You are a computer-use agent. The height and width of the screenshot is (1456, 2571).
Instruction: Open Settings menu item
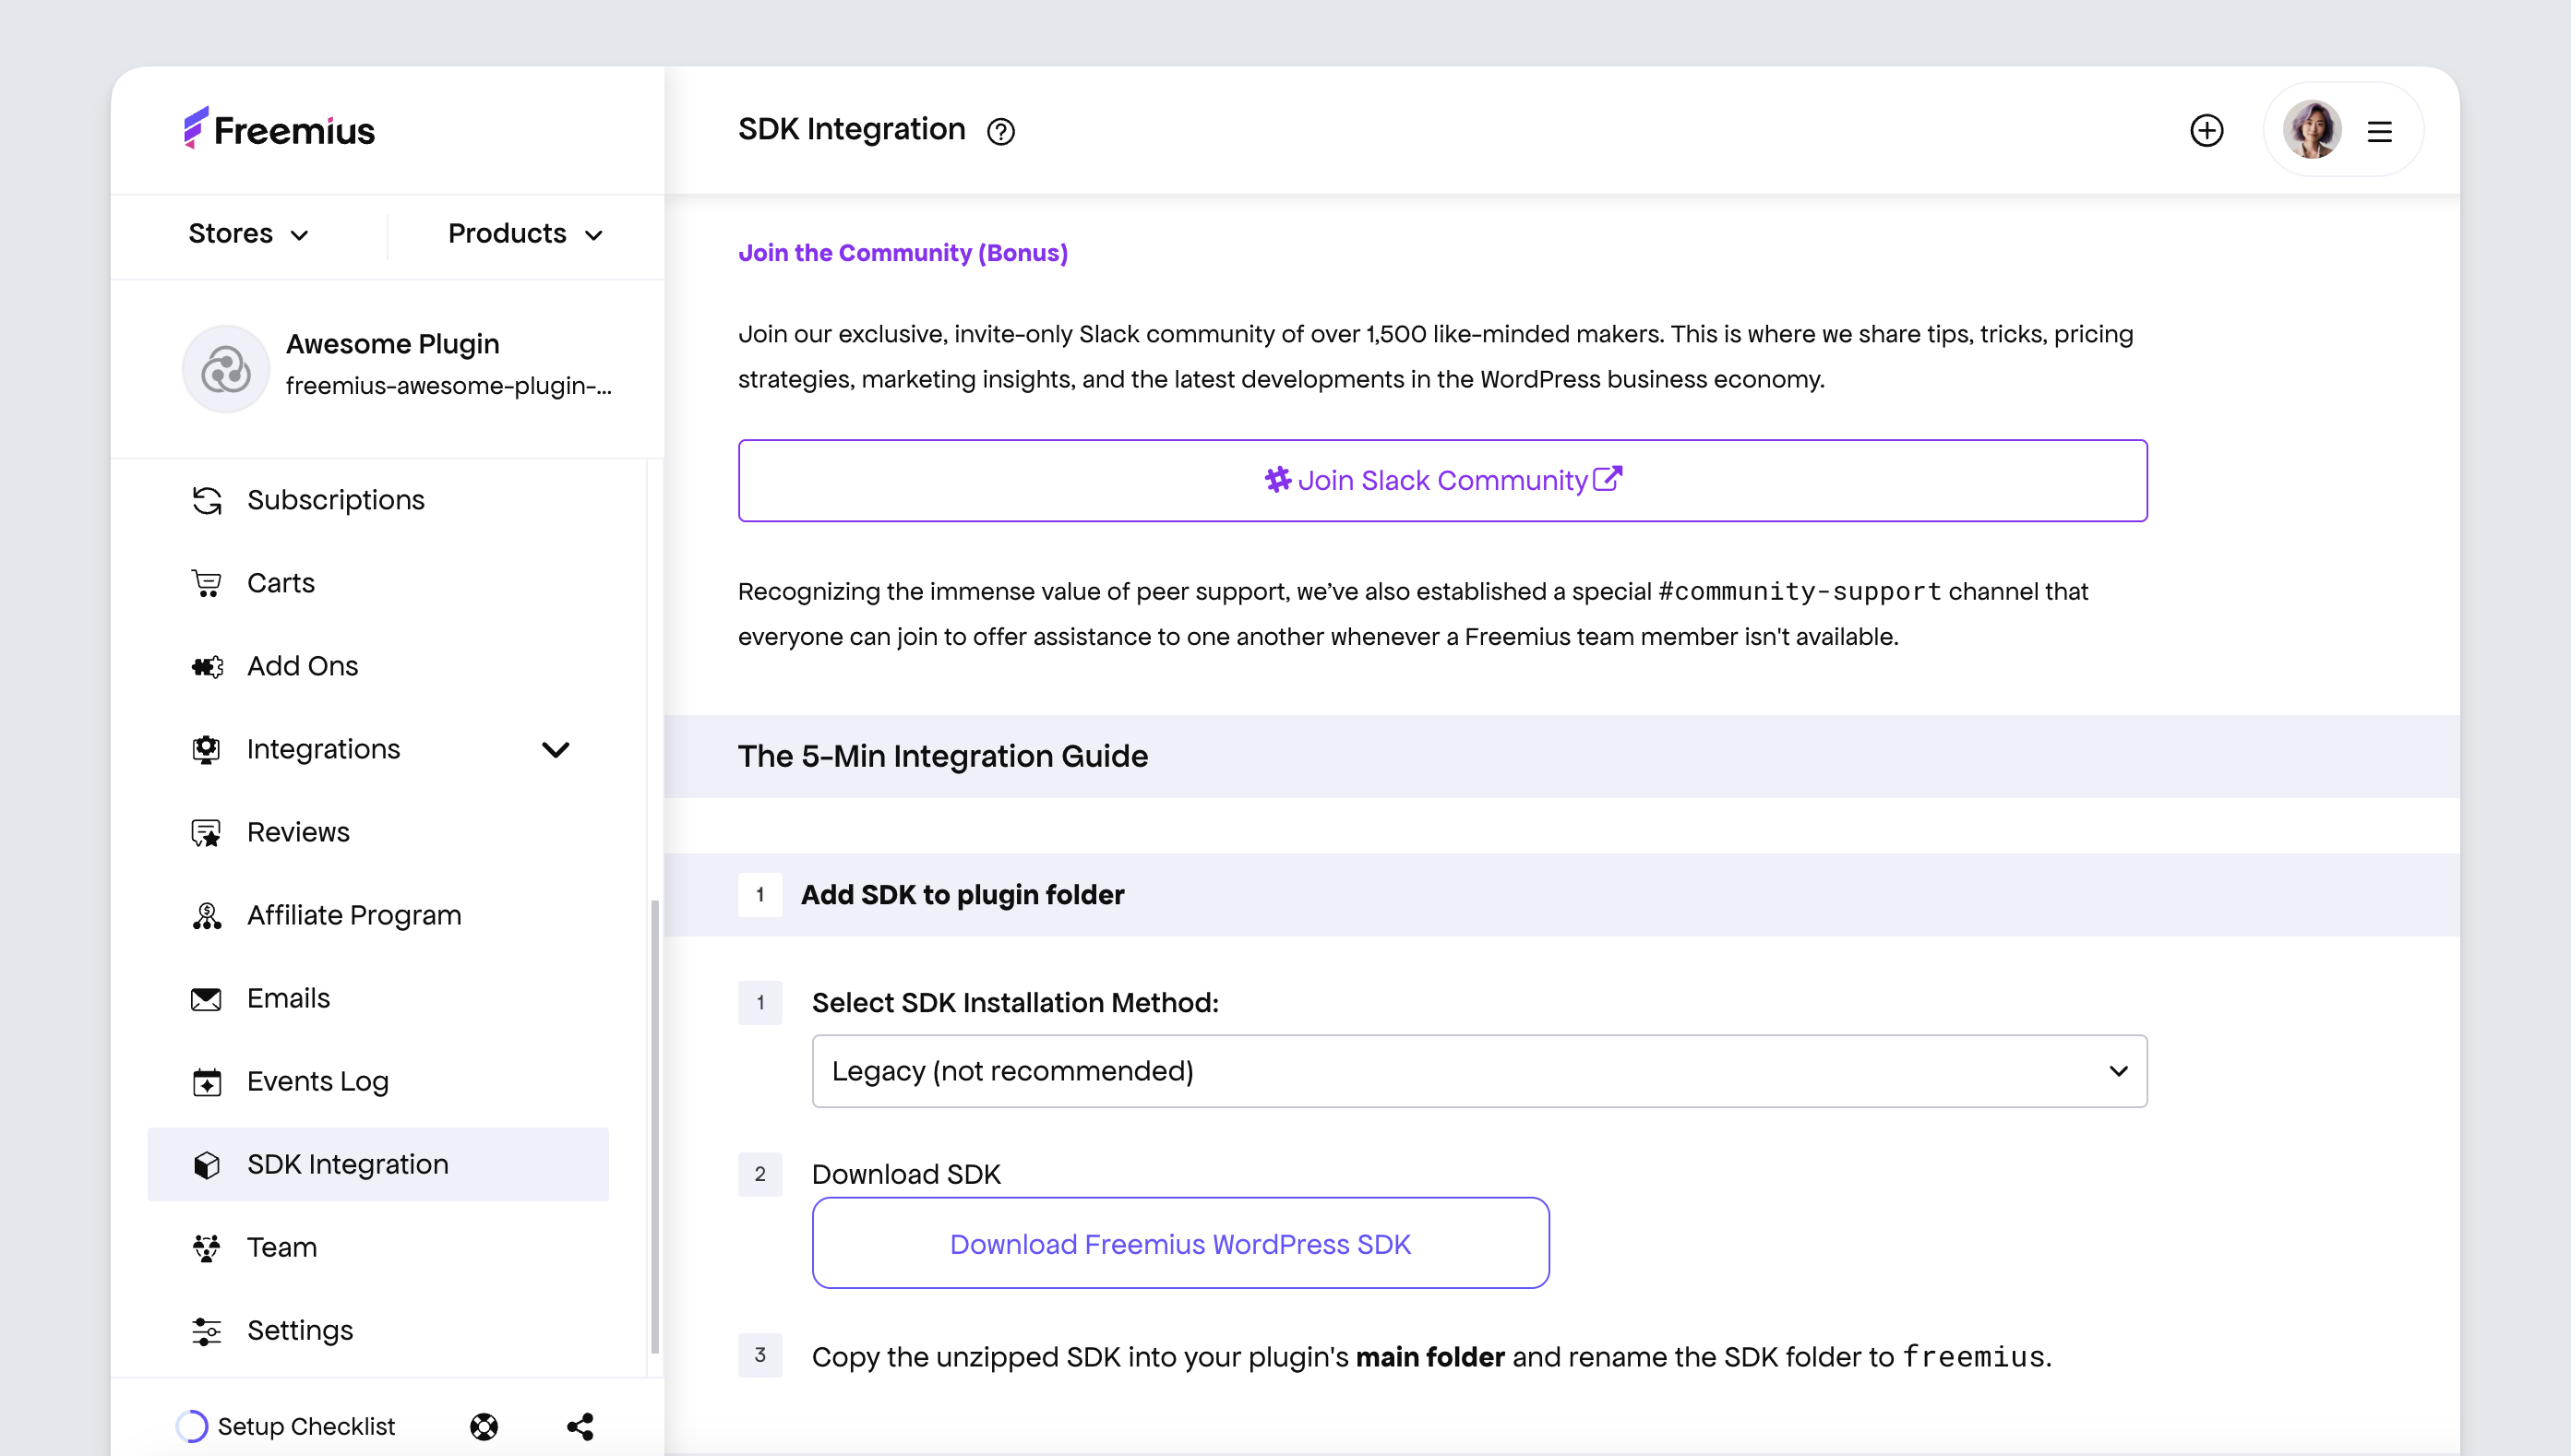[378, 1331]
